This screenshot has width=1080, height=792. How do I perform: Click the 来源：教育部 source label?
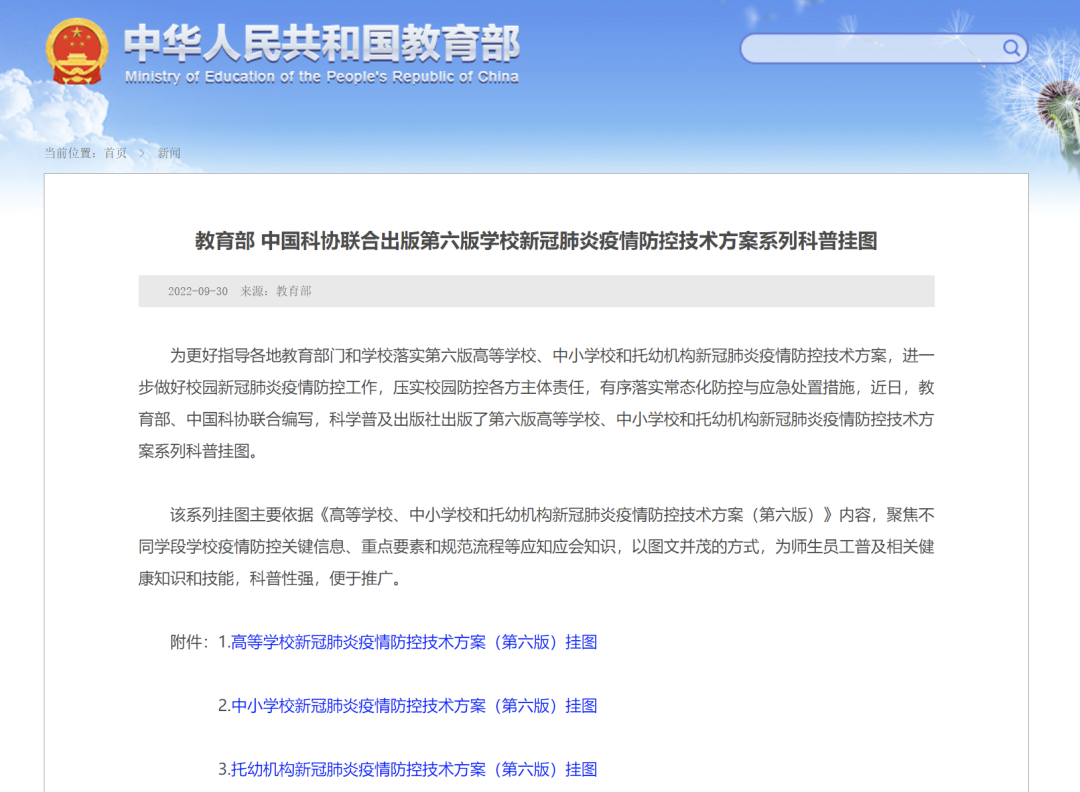276,291
